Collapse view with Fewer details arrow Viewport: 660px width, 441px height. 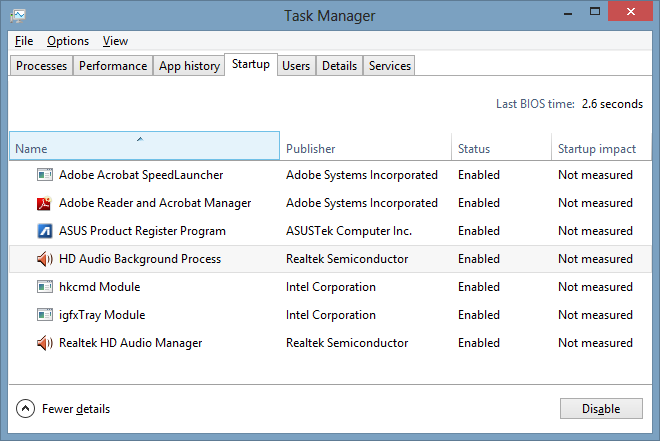25,409
